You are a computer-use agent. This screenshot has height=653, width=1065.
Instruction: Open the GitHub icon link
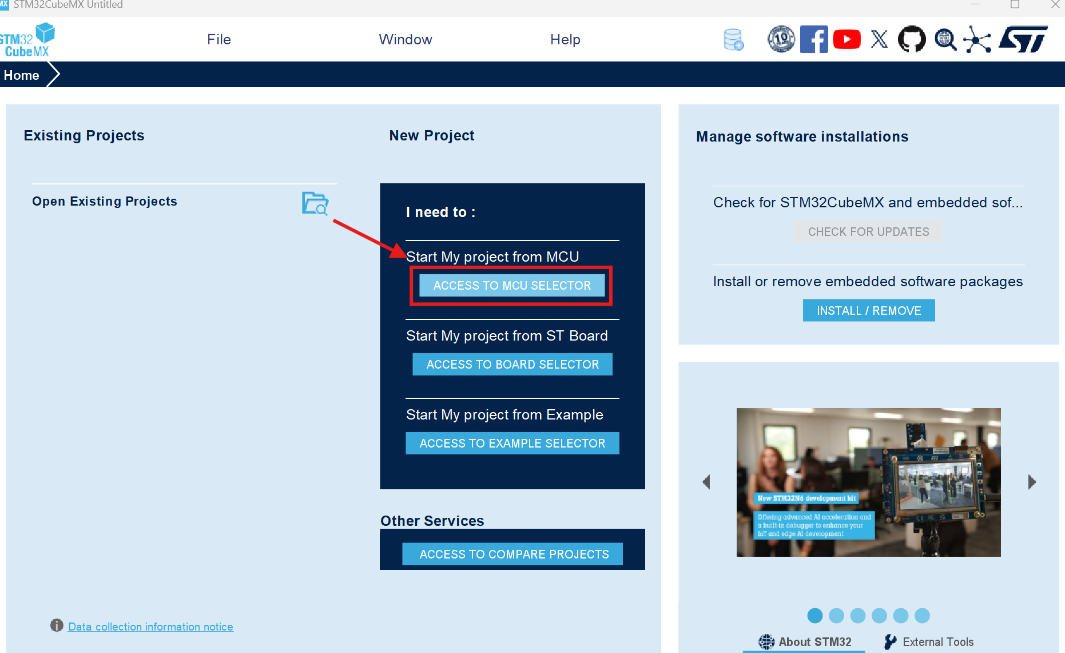pos(911,39)
